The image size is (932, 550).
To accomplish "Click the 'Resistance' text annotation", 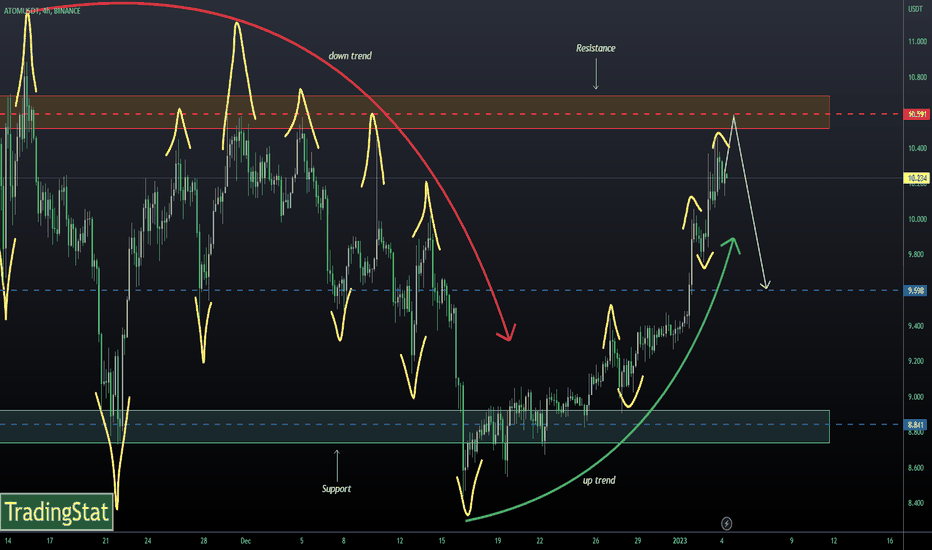I will click(x=596, y=48).
